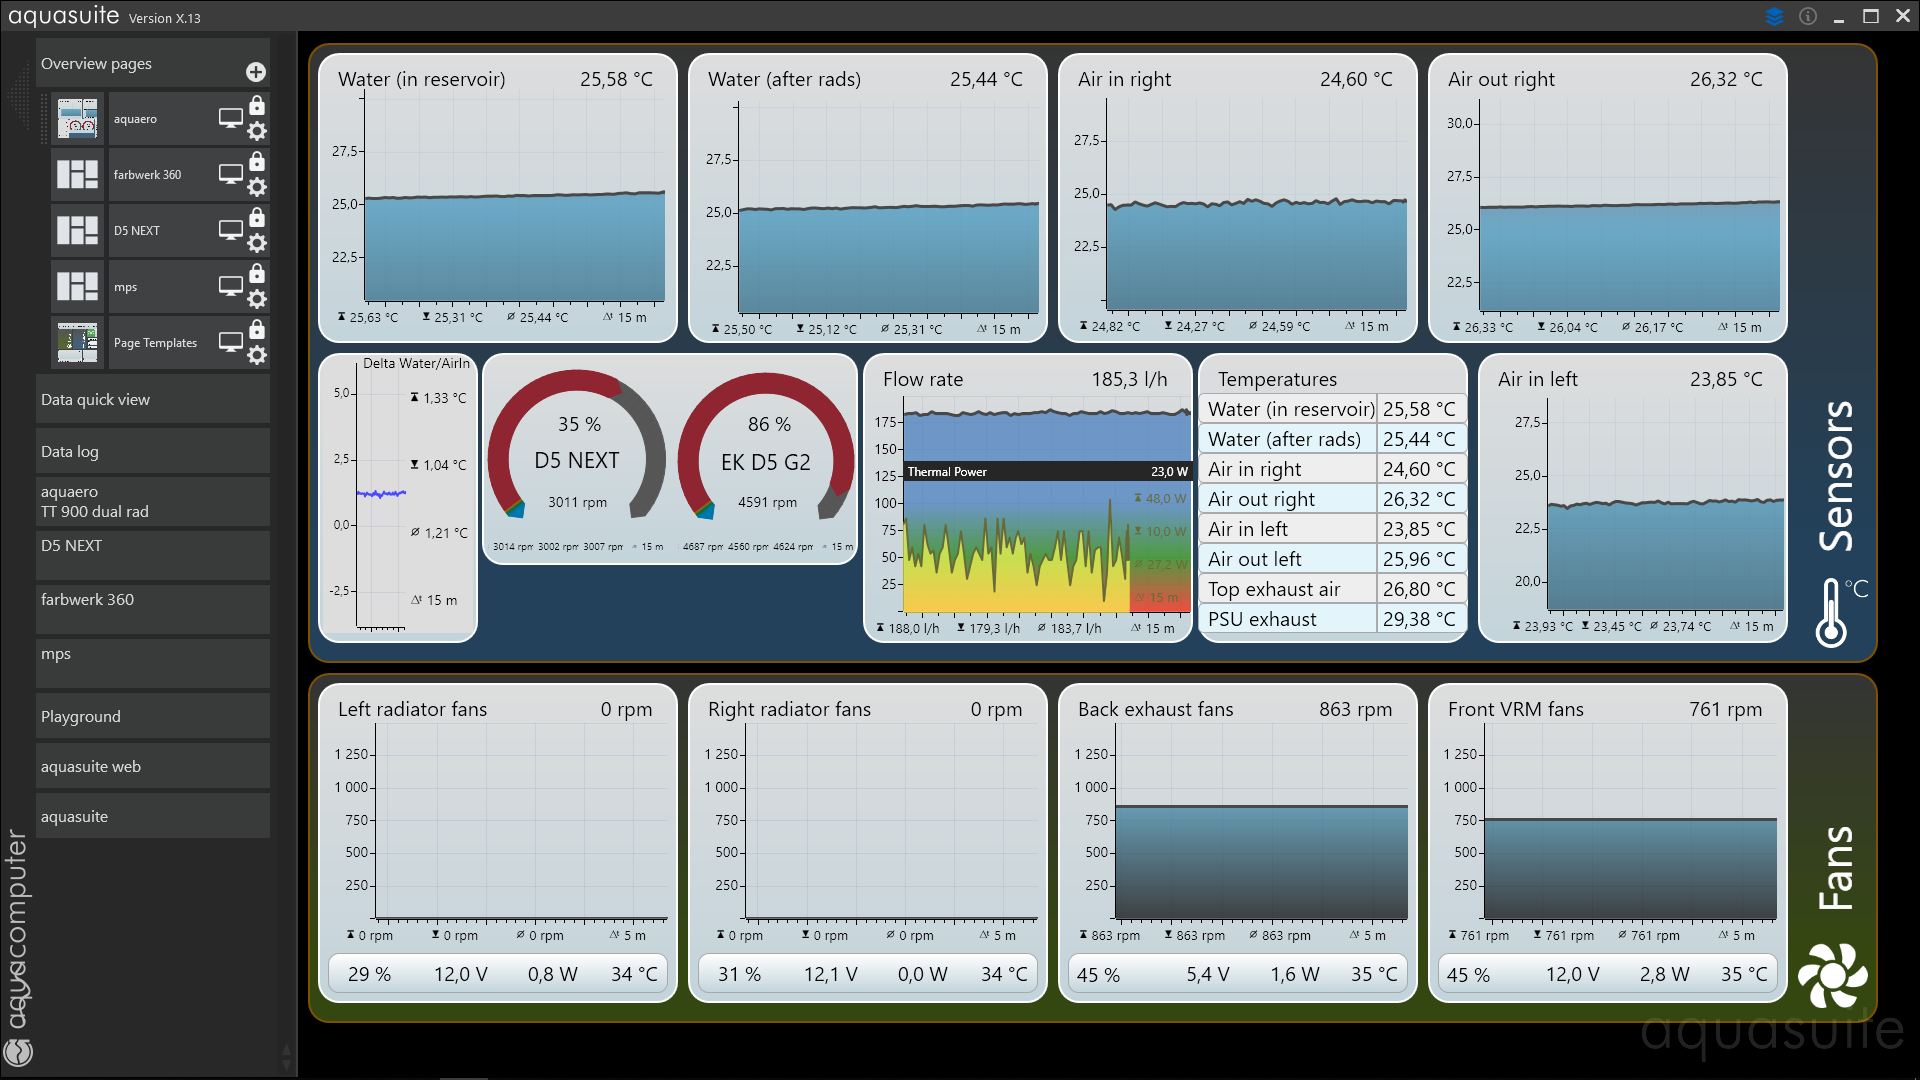This screenshot has height=1080, width=1920.
Task: Expand the Data log section
Action: tap(152, 451)
